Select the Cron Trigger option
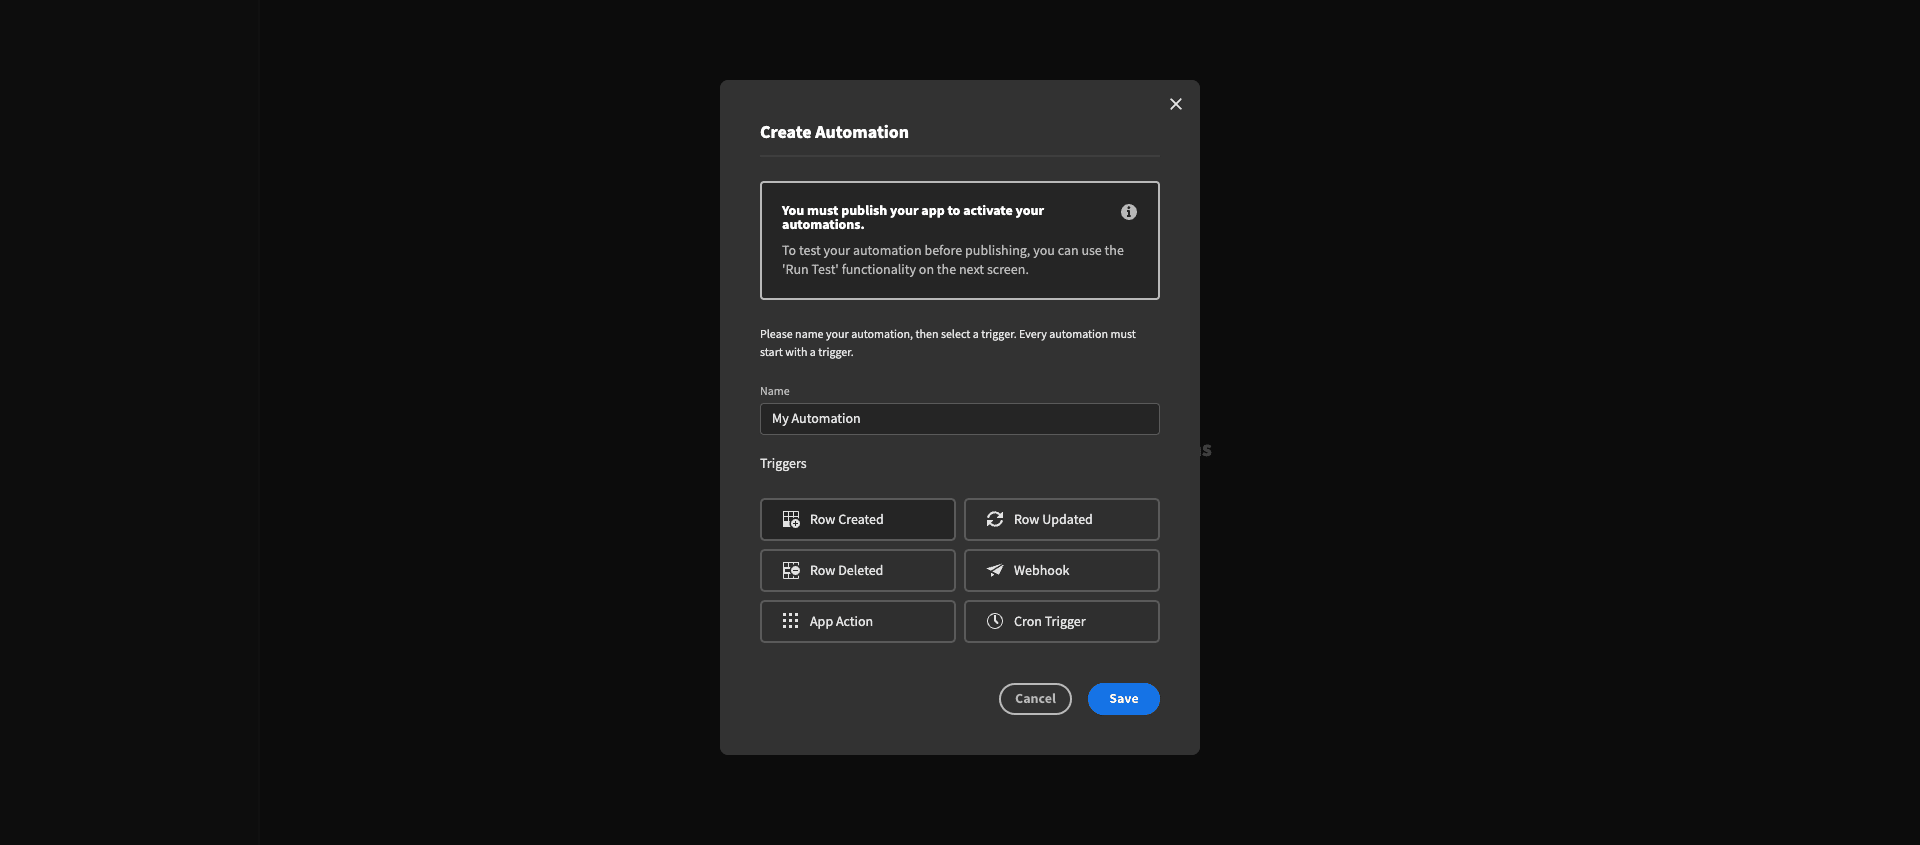This screenshot has width=1920, height=845. coord(1062,621)
